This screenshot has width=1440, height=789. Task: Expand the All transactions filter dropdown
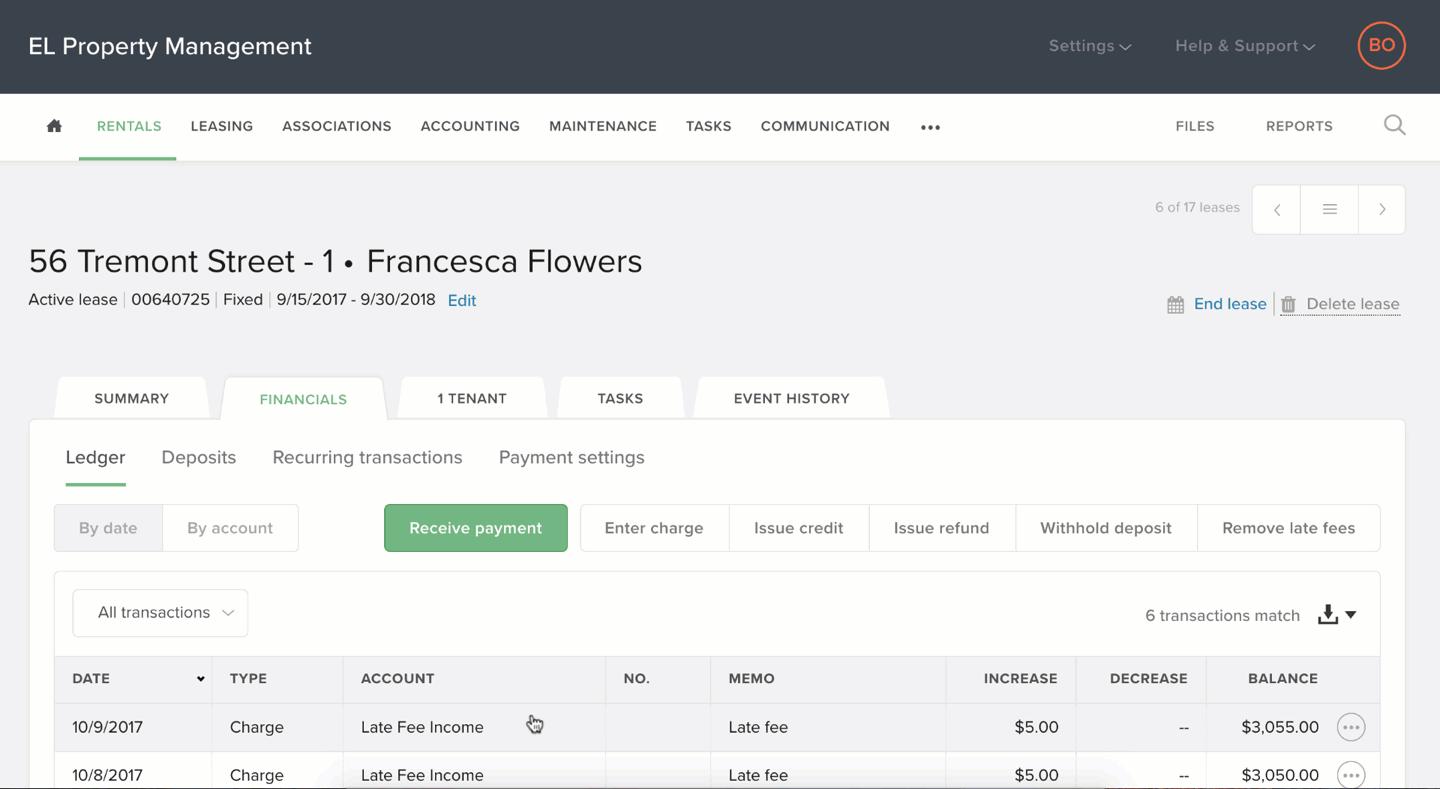tap(160, 613)
